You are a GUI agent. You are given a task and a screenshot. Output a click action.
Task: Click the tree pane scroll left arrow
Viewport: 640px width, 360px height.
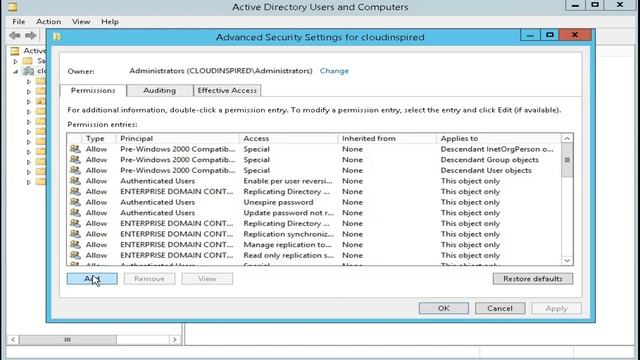13,340
